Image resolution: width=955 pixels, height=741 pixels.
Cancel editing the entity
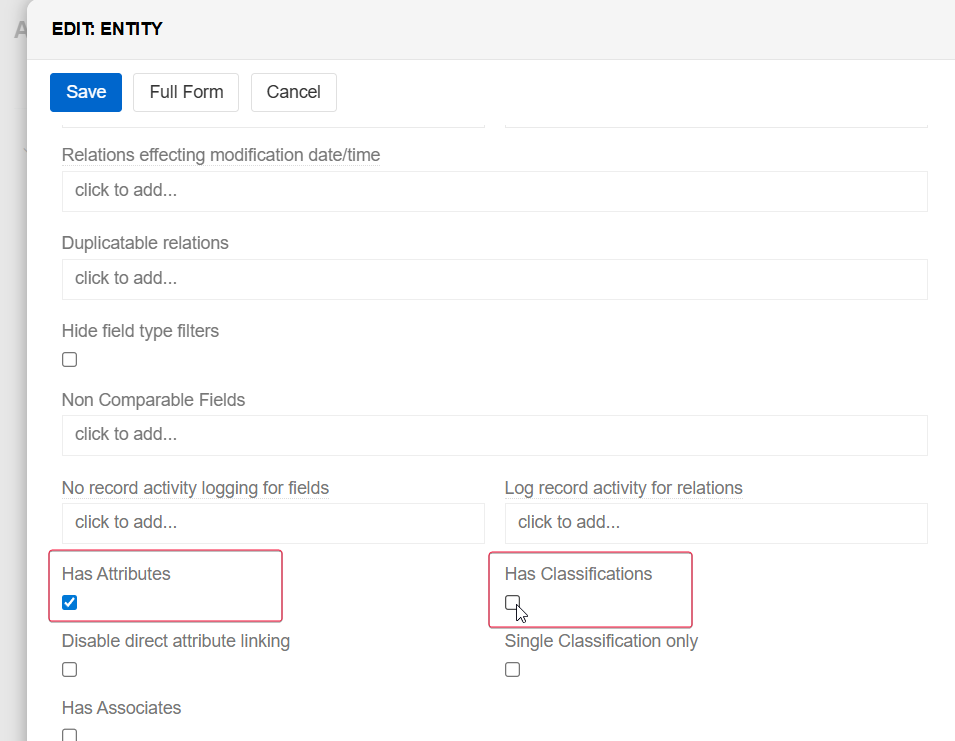[x=293, y=92]
